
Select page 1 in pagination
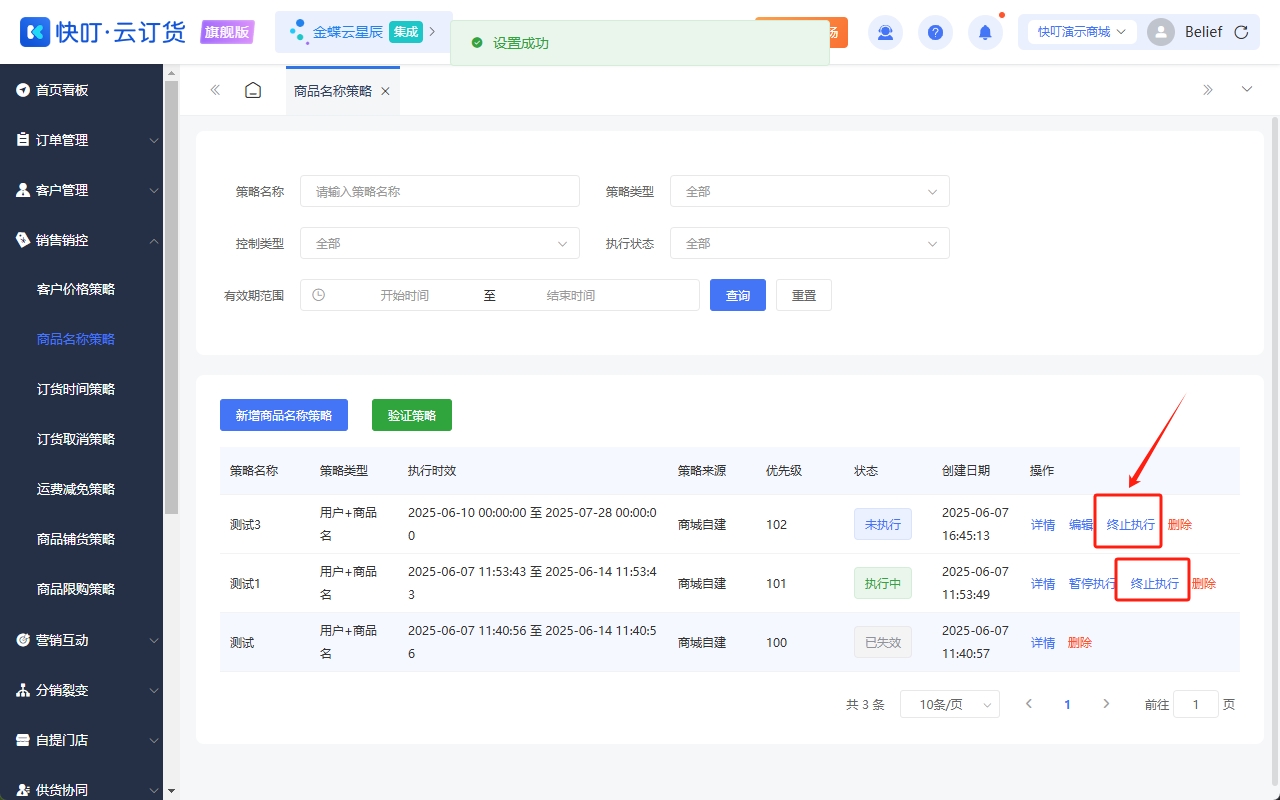pos(1067,704)
